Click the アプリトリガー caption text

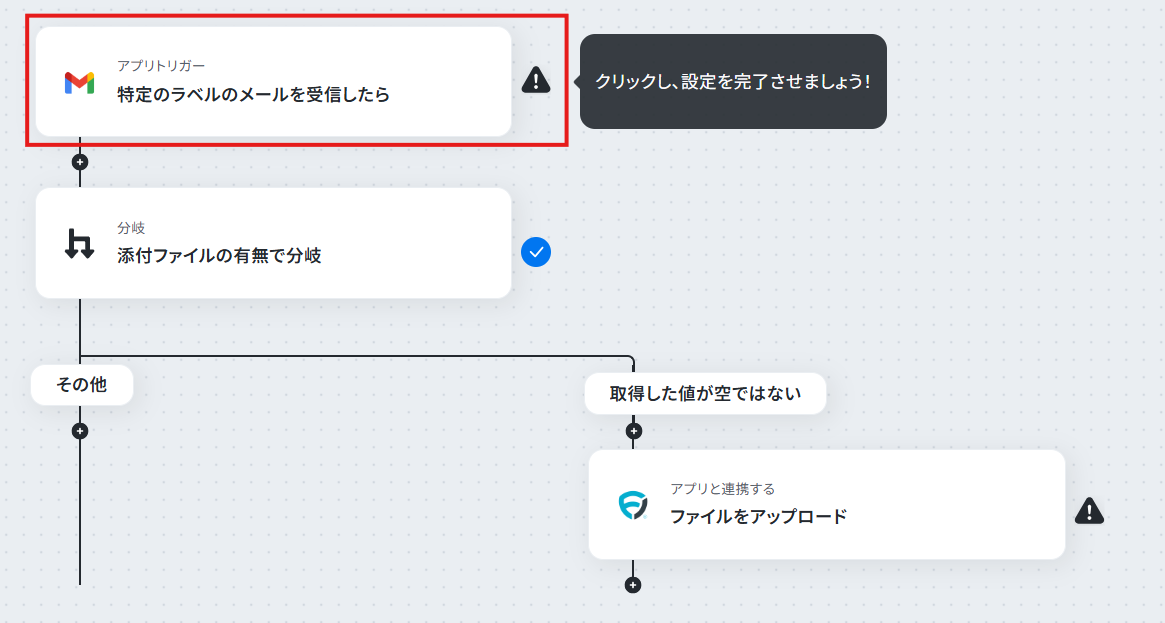point(161,65)
